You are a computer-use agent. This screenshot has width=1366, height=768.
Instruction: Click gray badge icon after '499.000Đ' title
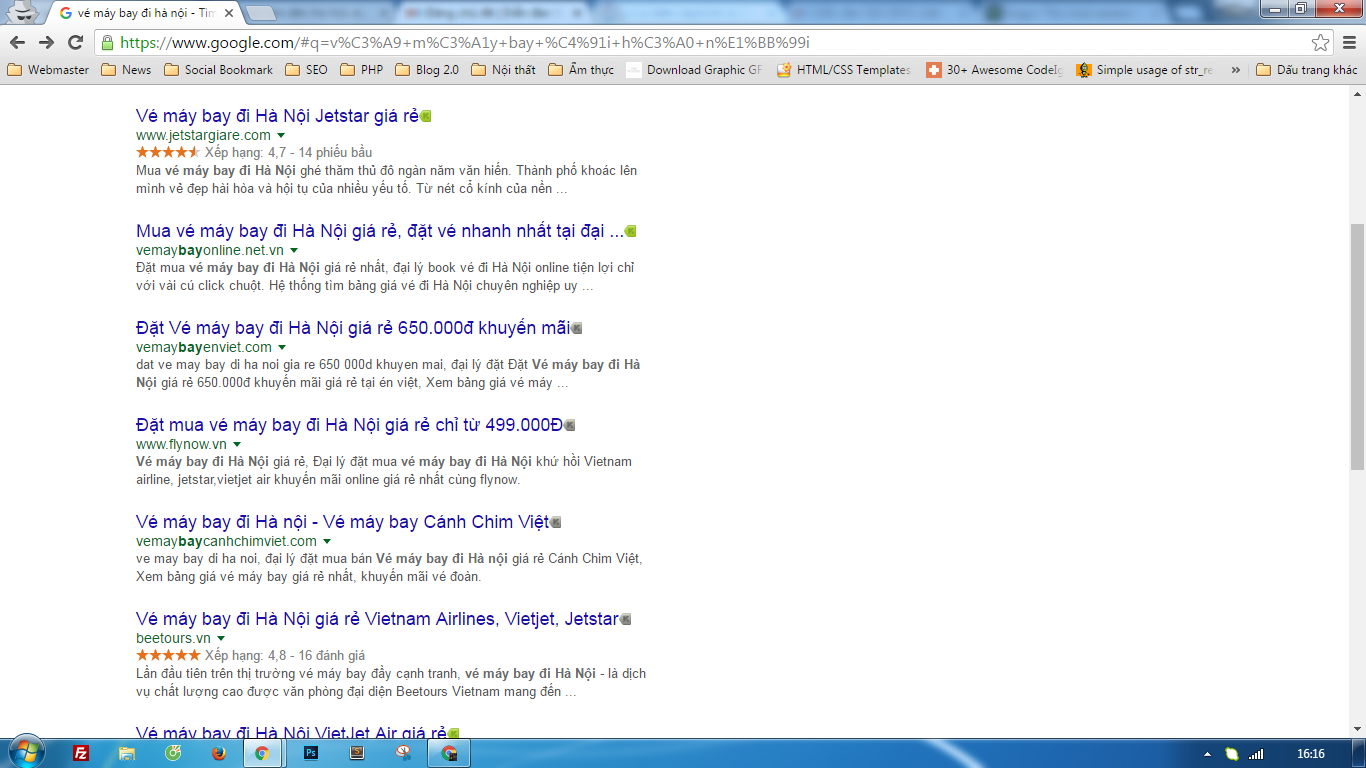(570, 425)
